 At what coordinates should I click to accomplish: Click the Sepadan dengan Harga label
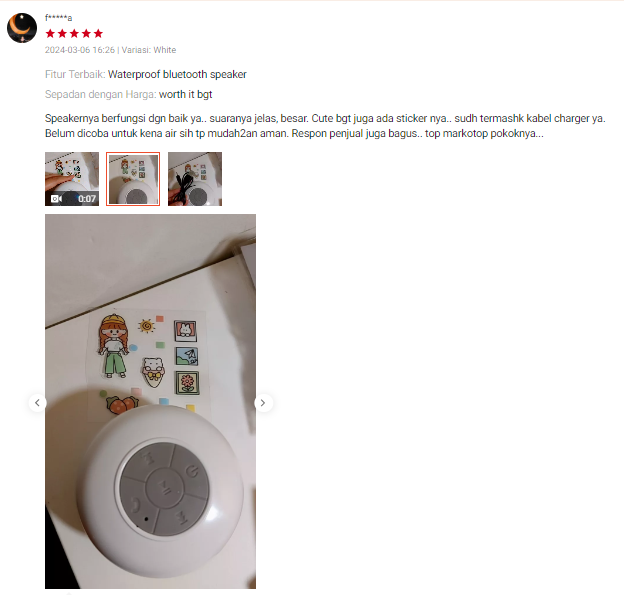pos(100,94)
